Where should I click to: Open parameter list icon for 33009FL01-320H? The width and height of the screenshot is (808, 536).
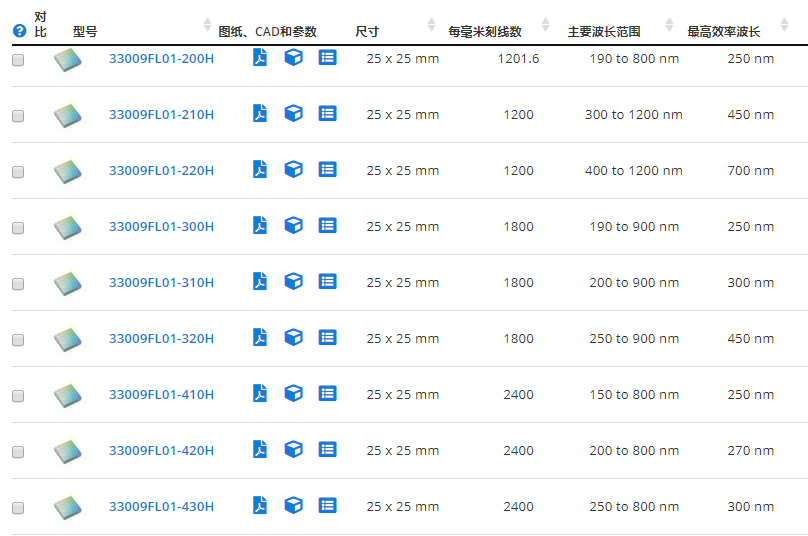(327, 338)
